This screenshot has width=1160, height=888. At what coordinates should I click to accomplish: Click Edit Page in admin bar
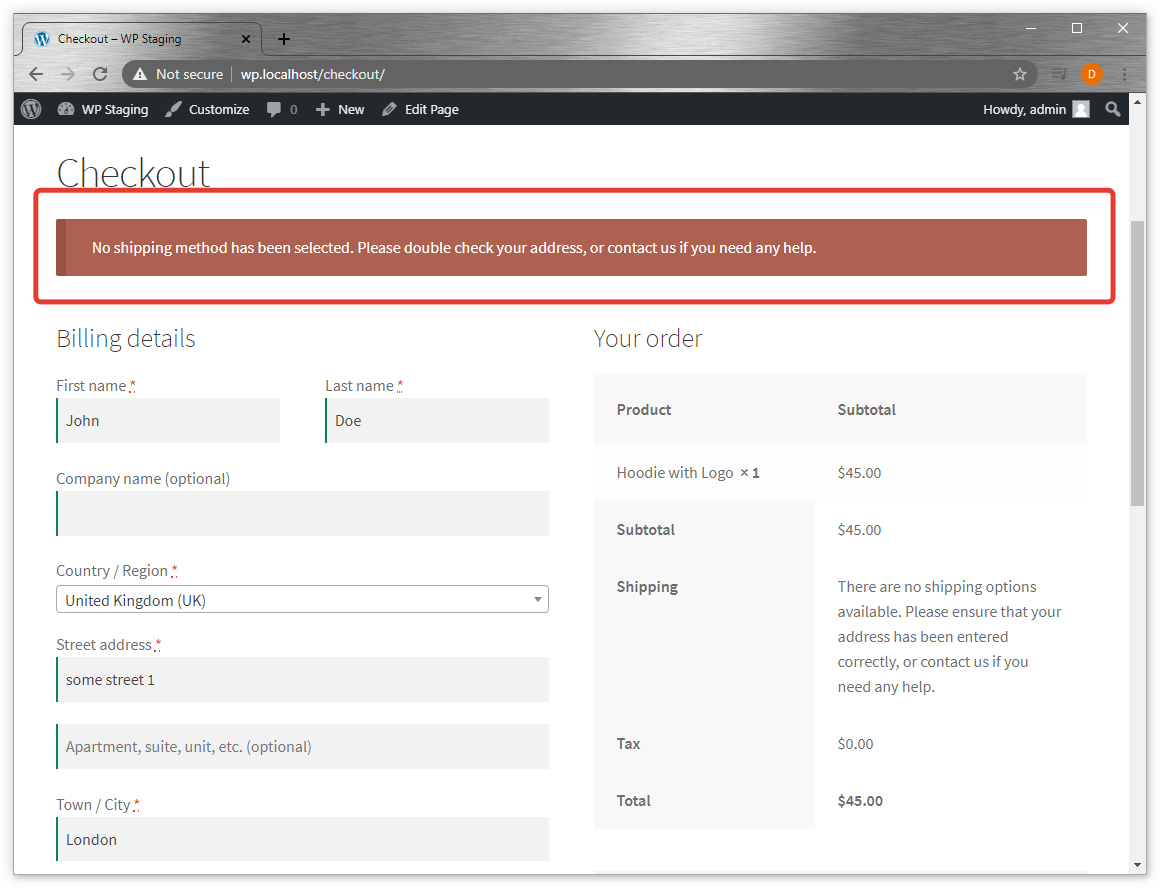coord(420,110)
